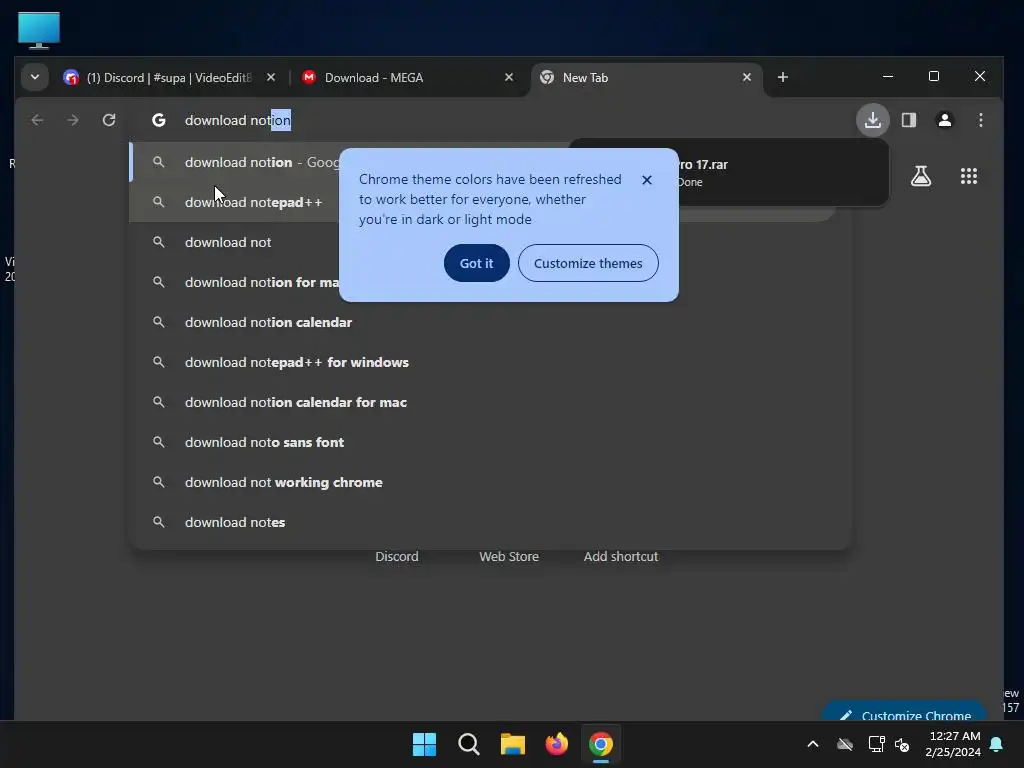Open the network tray icon

point(876,744)
